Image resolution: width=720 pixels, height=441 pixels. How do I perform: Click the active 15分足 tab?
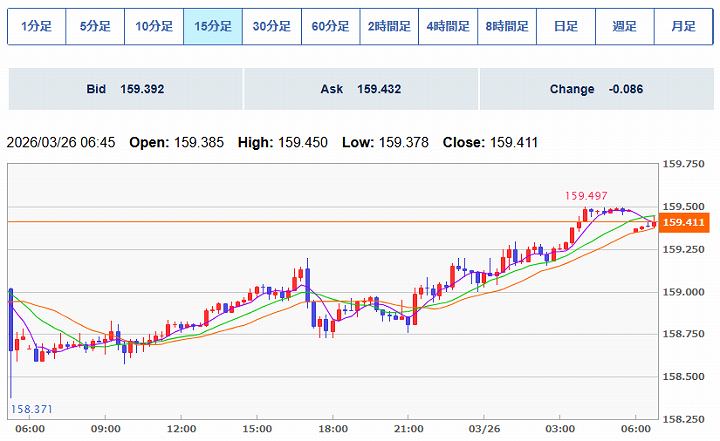(x=213, y=27)
